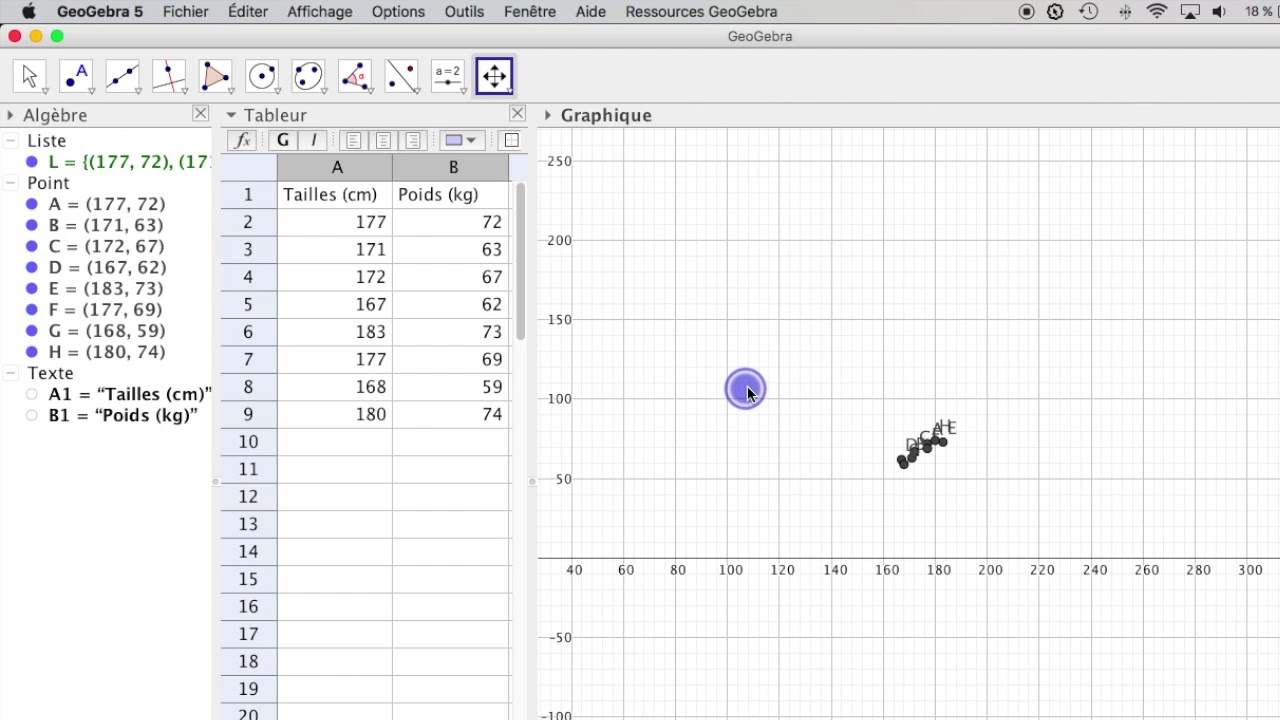
Task: Select the Point tool
Action: 76,76
